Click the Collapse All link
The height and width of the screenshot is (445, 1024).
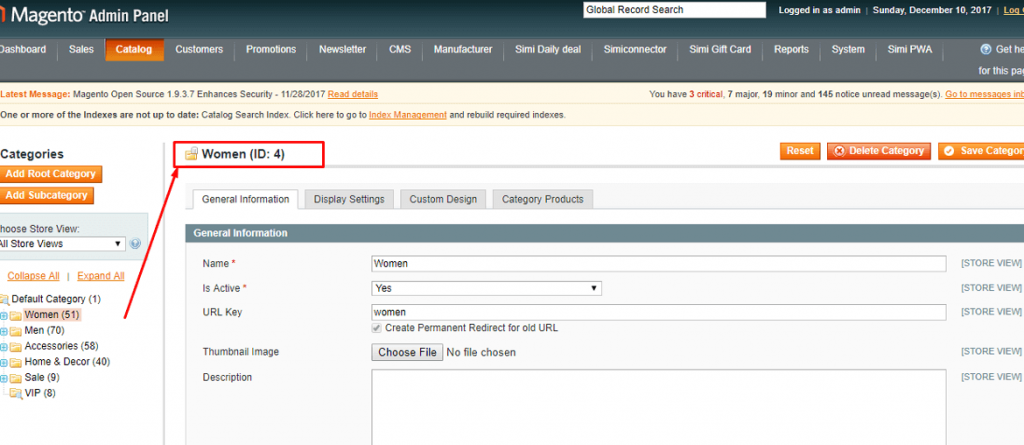tap(33, 276)
